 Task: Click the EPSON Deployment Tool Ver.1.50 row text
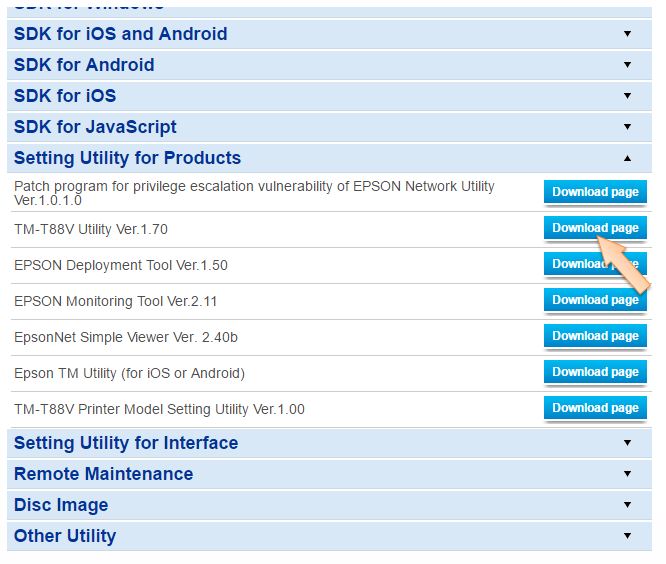(121, 265)
